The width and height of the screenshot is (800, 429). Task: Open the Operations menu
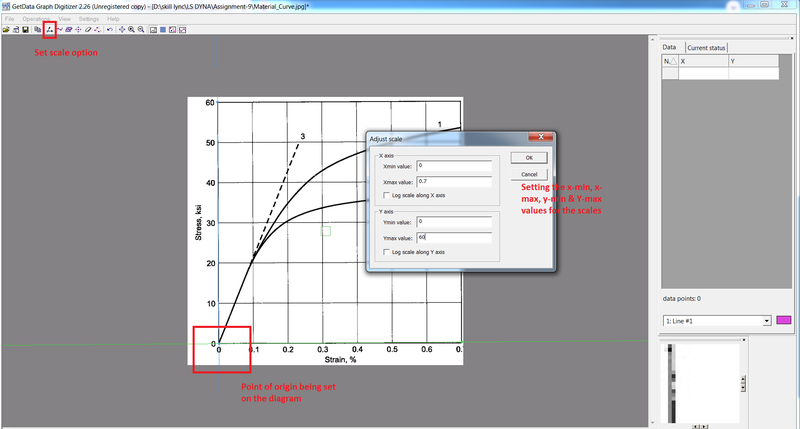(37, 19)
